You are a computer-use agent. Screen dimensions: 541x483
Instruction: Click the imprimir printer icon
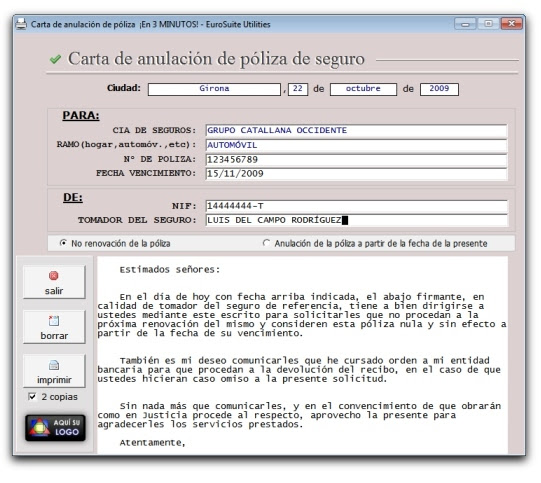point(54,365)
